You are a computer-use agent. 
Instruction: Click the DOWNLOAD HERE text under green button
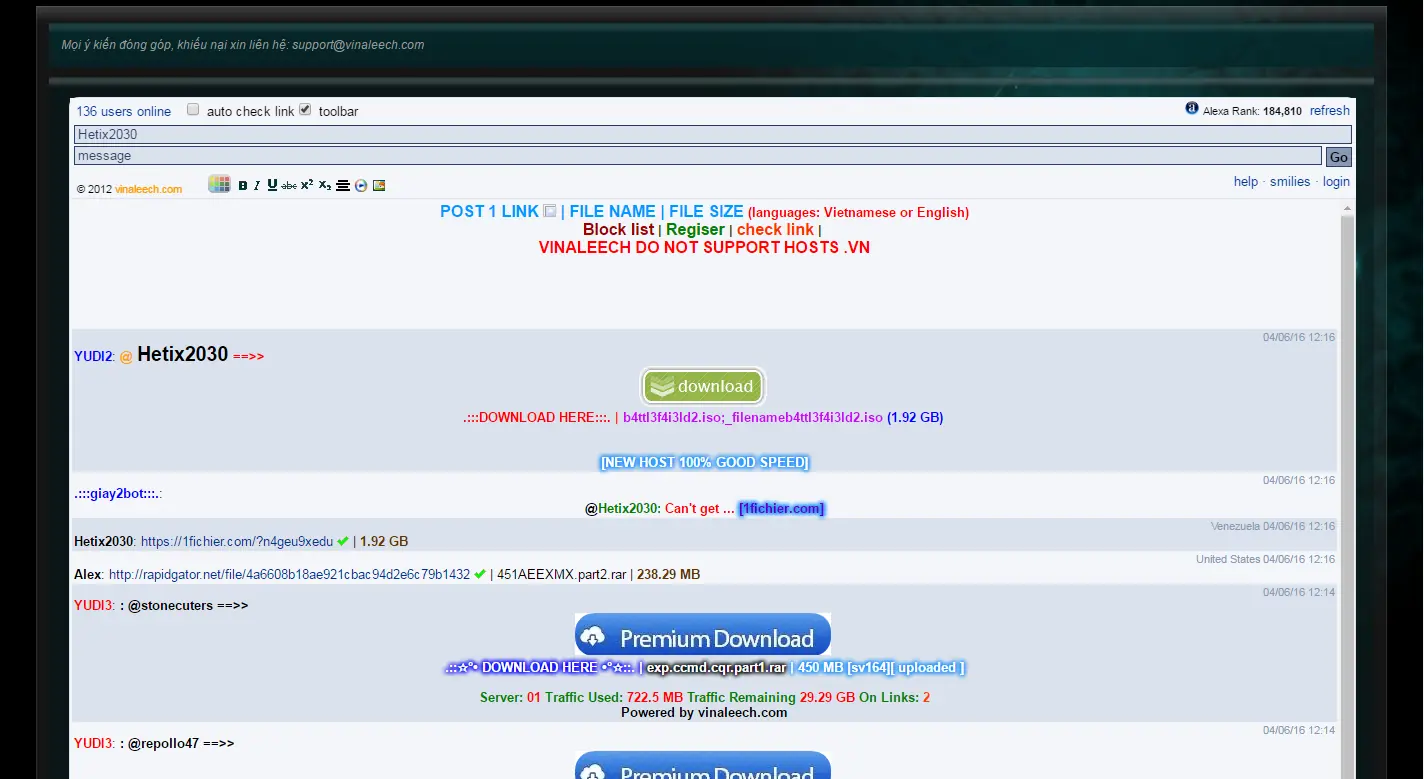pos(537,417)
